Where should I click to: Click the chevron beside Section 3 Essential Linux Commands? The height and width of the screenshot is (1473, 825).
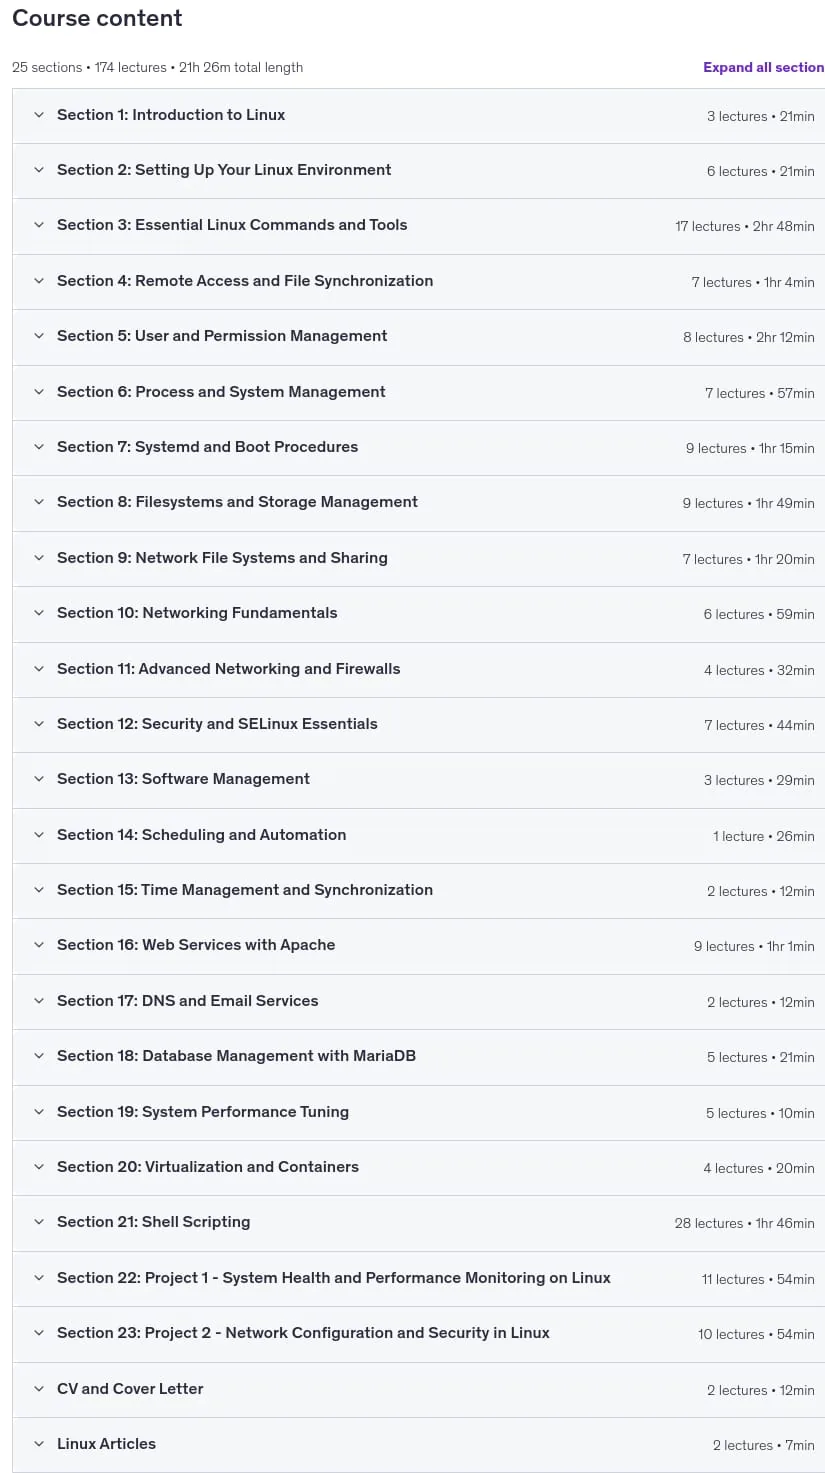pos(39,225)
